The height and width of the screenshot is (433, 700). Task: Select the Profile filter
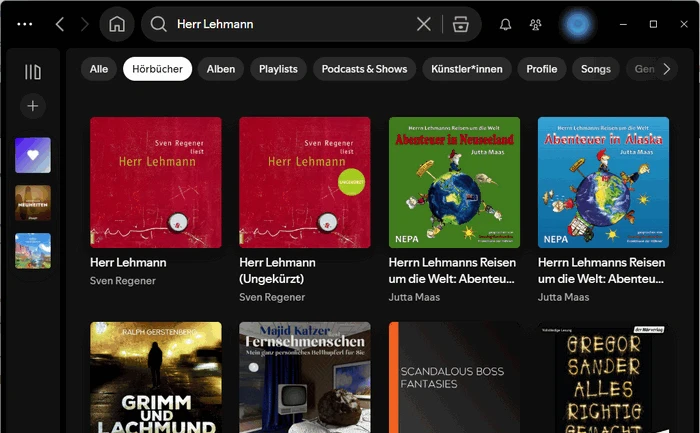pos(542,69)
